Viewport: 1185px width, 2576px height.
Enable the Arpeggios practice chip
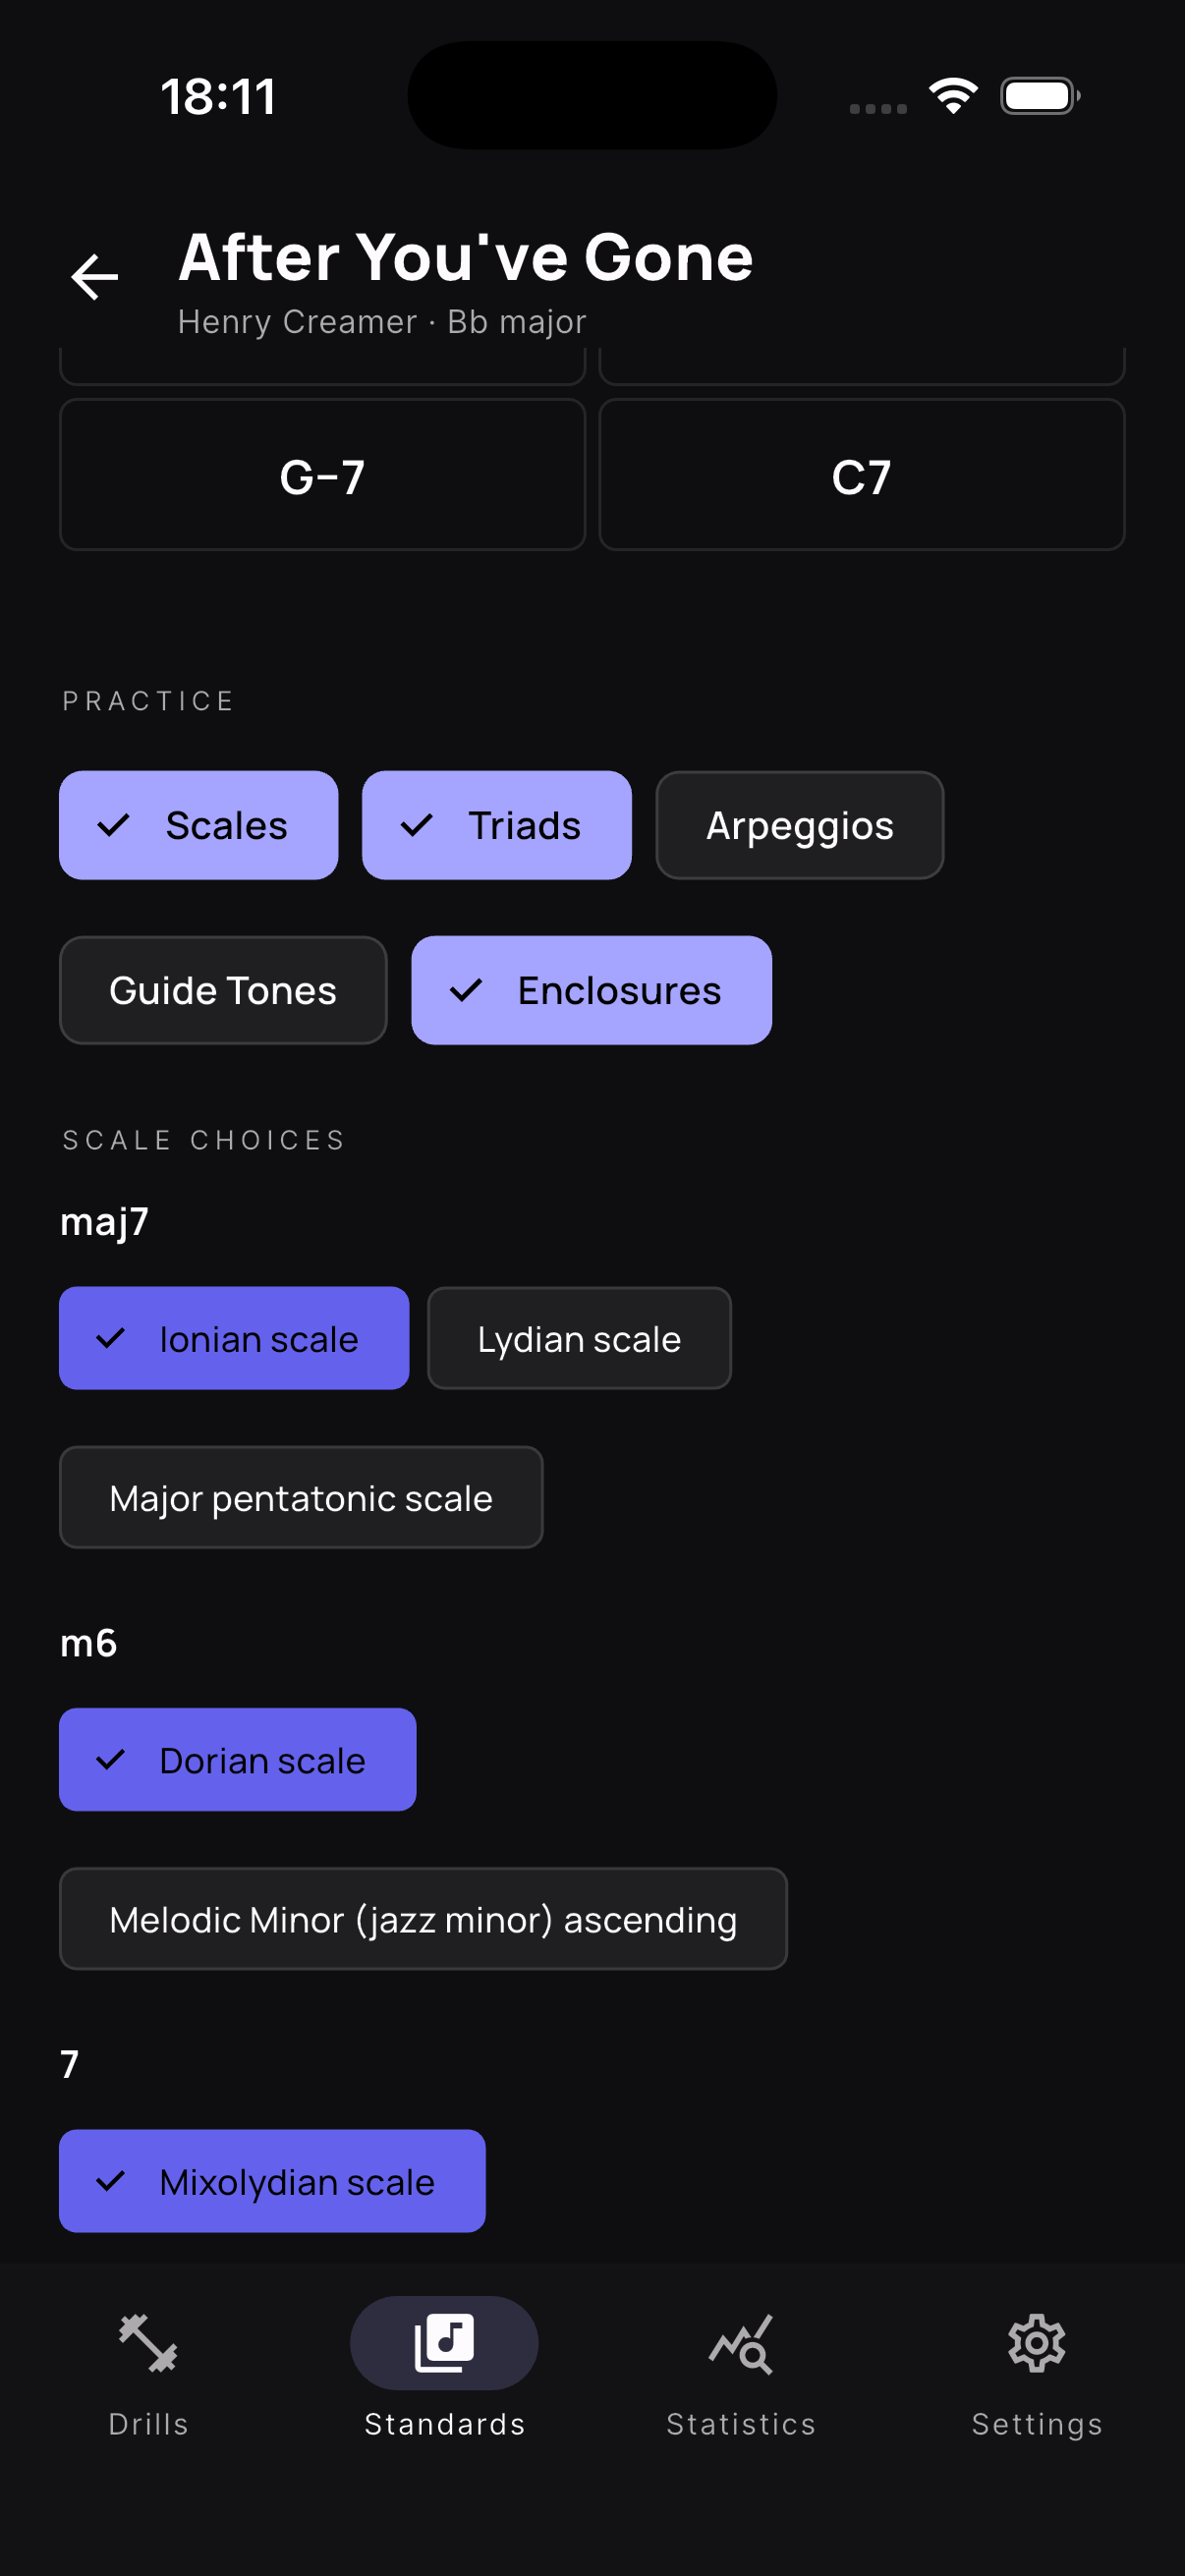(799, 825)
